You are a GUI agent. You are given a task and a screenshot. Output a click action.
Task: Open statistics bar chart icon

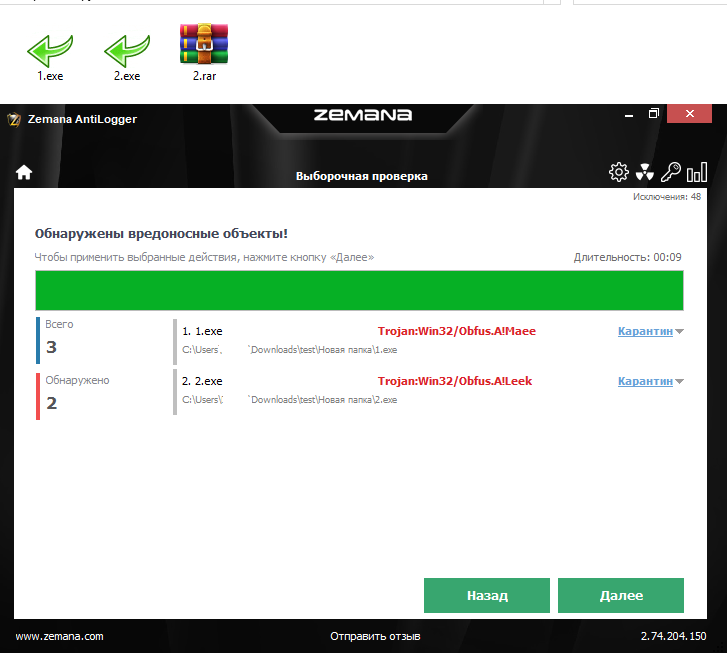click(697, 172)
